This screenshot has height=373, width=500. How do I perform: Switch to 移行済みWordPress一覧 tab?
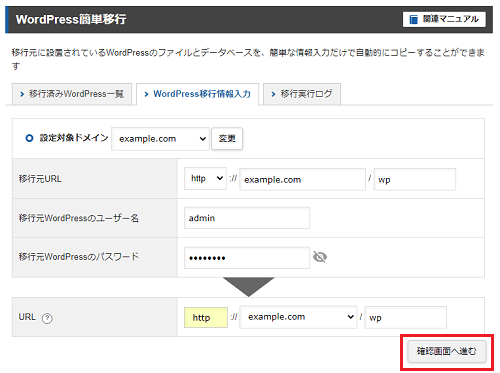click(x=72, y=94)
